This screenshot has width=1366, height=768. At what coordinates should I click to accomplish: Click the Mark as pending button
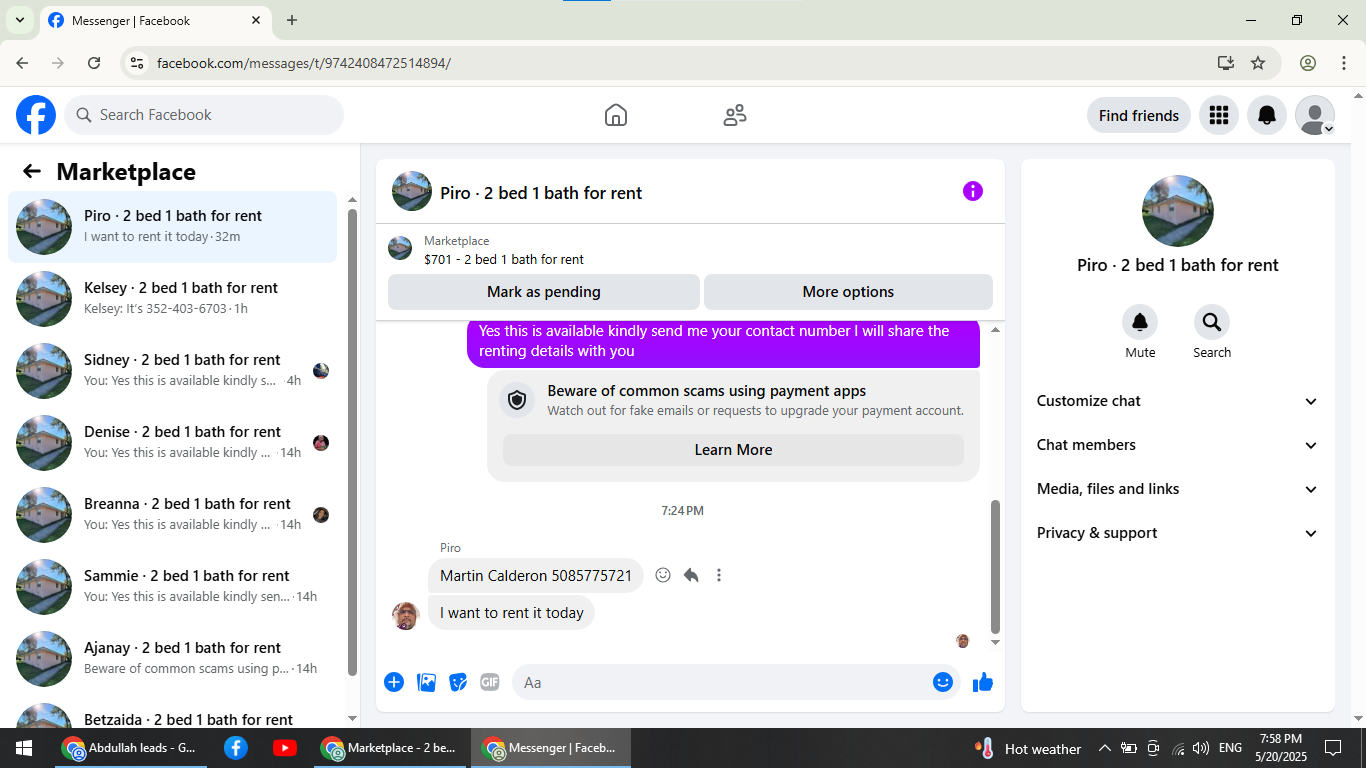(544, 292)
